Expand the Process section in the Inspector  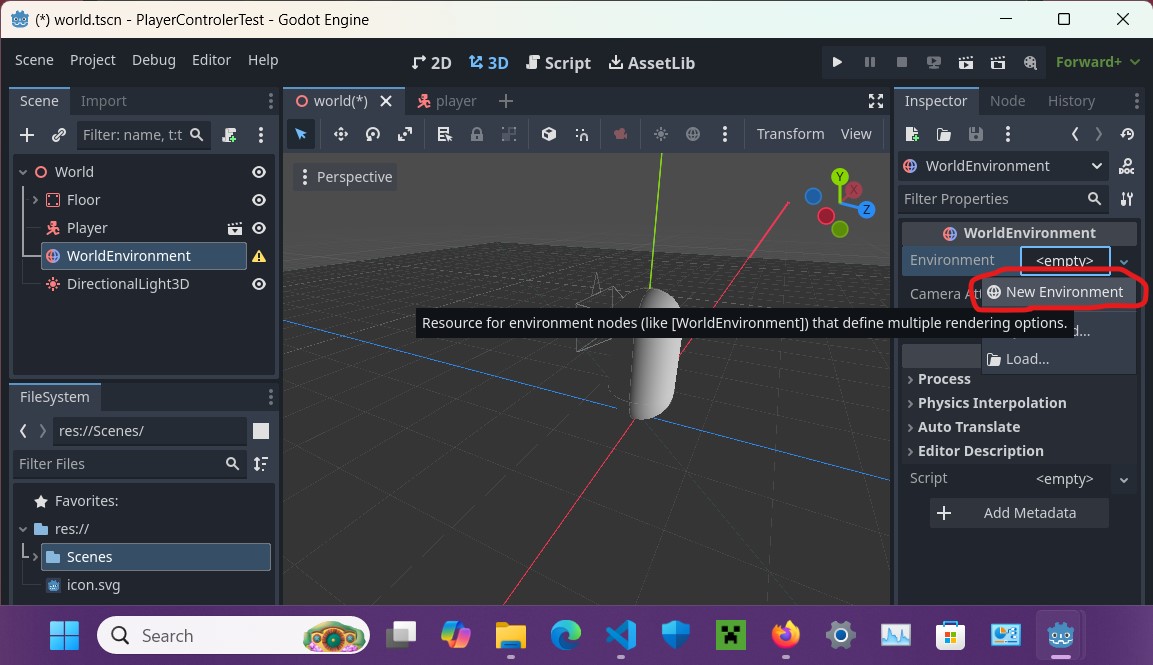pyautogui.click(x=941, y=379)
